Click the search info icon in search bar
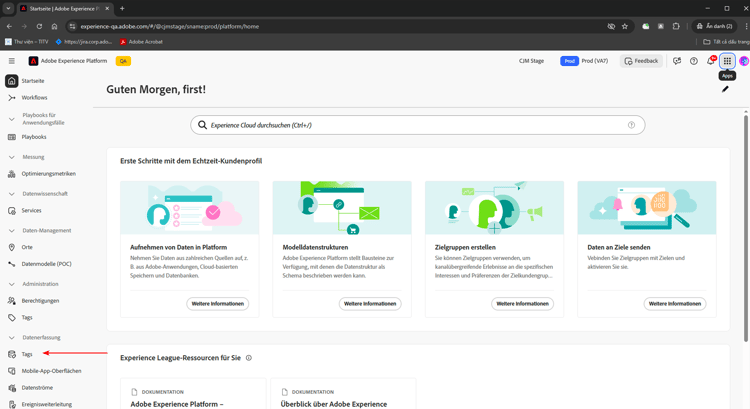Image resolution: width=750 pixels, height=409 pixels. coord(631,125)
